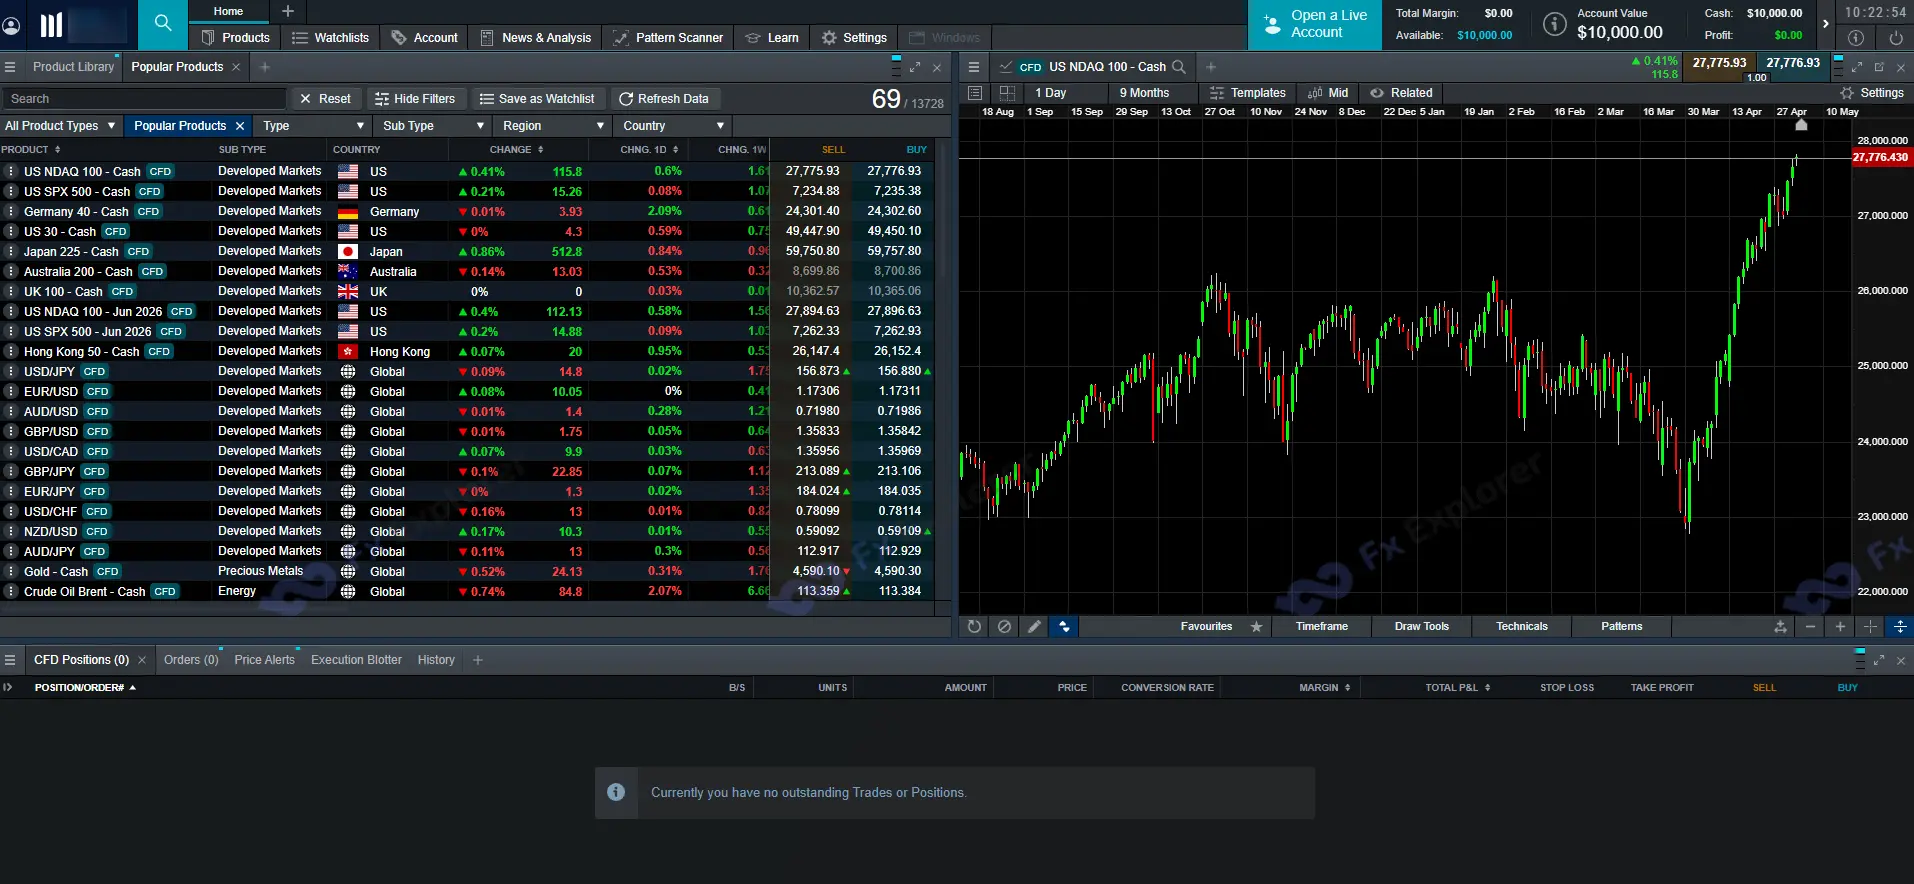Open the 9 Months range dropdown

1151,93
